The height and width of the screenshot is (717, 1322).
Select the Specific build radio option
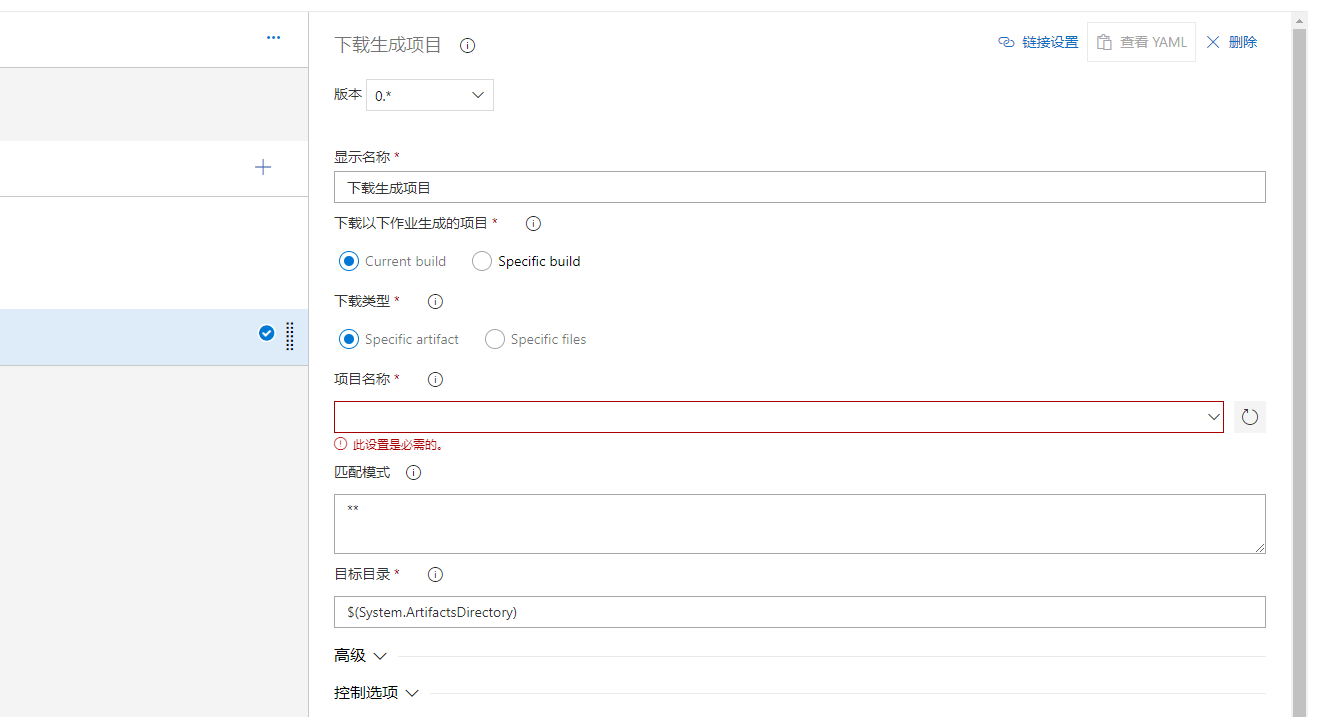click(482, 261)
